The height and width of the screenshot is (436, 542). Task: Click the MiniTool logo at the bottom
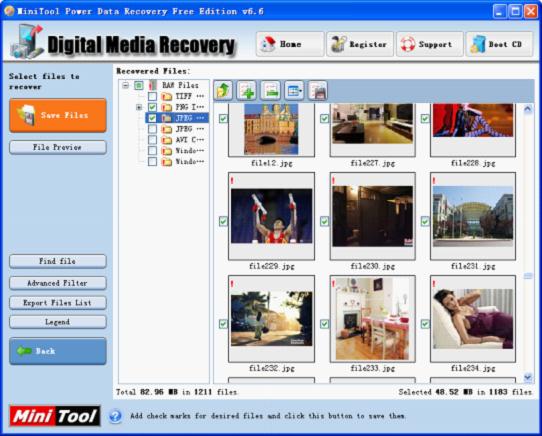click(55, 416)
